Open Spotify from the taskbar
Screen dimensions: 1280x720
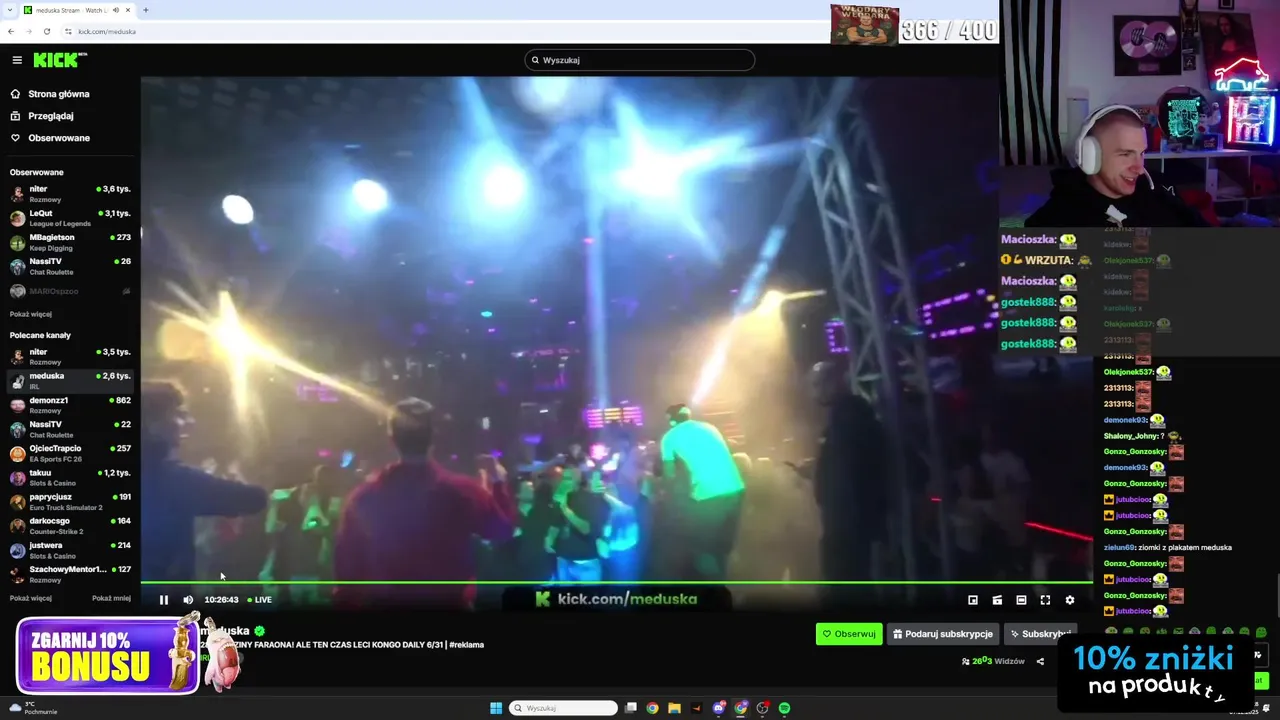point(784,708)
